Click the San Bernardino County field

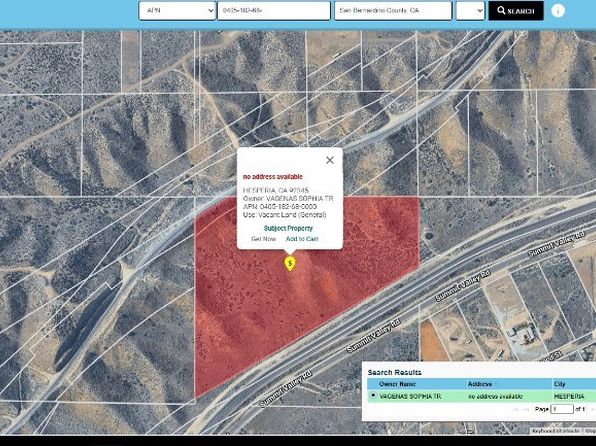(393, 11)
